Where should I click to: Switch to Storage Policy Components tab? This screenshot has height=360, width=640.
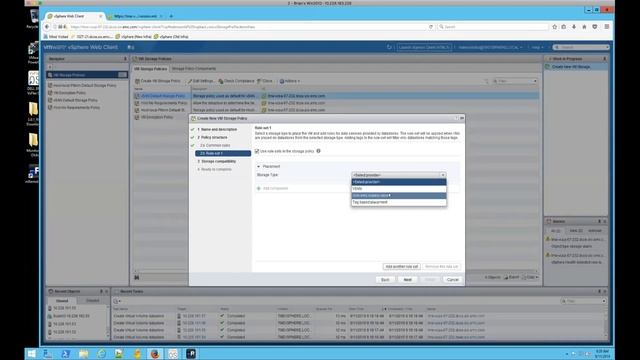(194, 69)
